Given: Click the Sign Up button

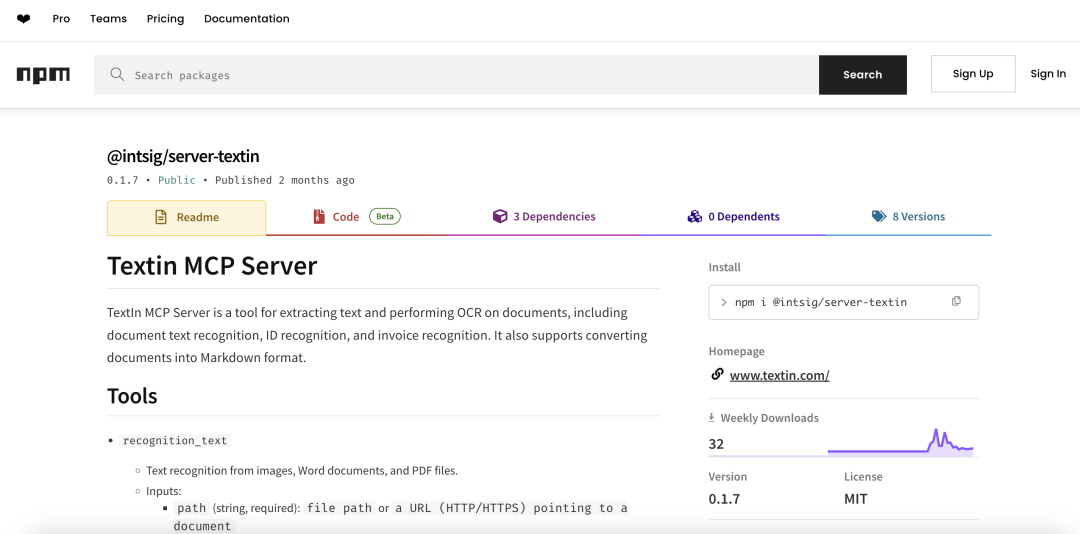Looking at the screenshot, I should pos(973,74).
